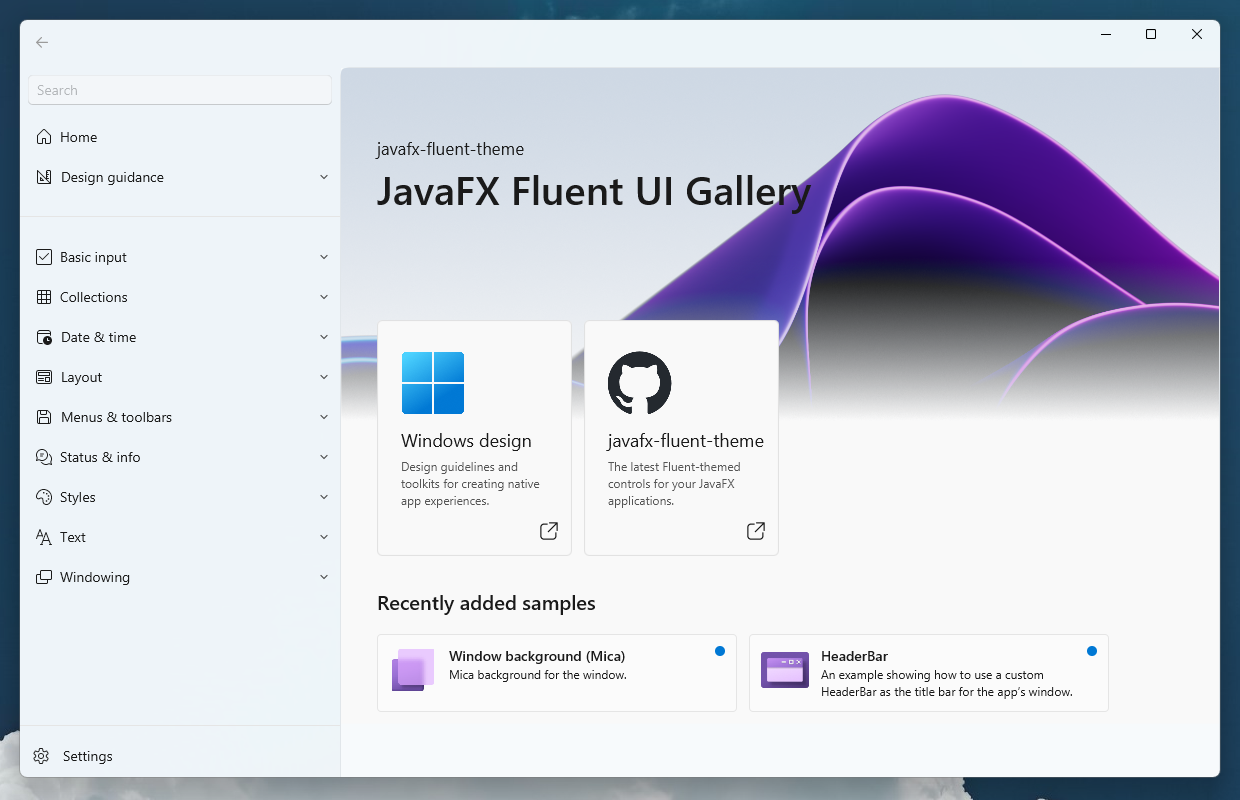This screenshot has width=1240, height=800.
Task: Select Status & info in the sidebar
Action: 100,457
